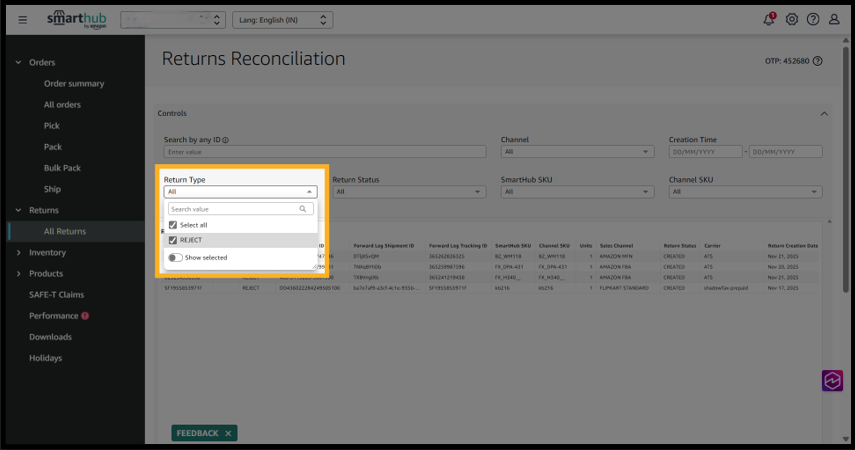Uncheck the REJECT option checkbox
The image size is (855, 450).
173,240
